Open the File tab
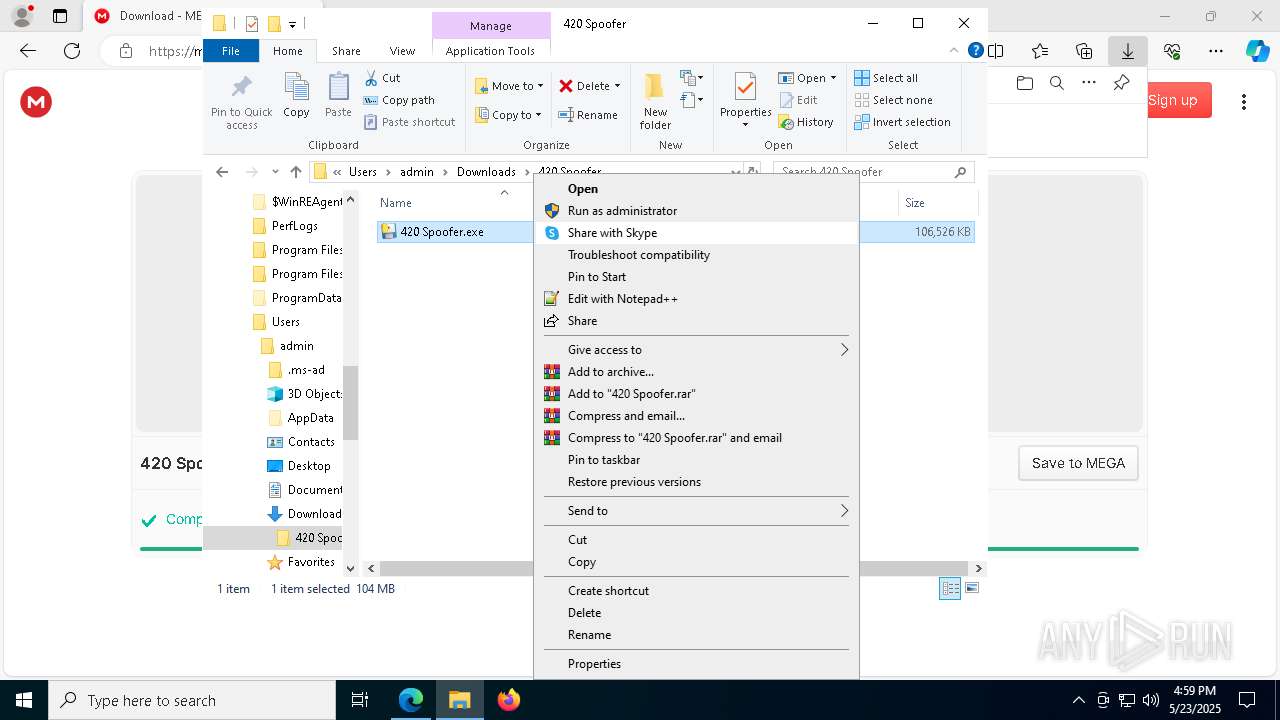 (x=231, y=51)
